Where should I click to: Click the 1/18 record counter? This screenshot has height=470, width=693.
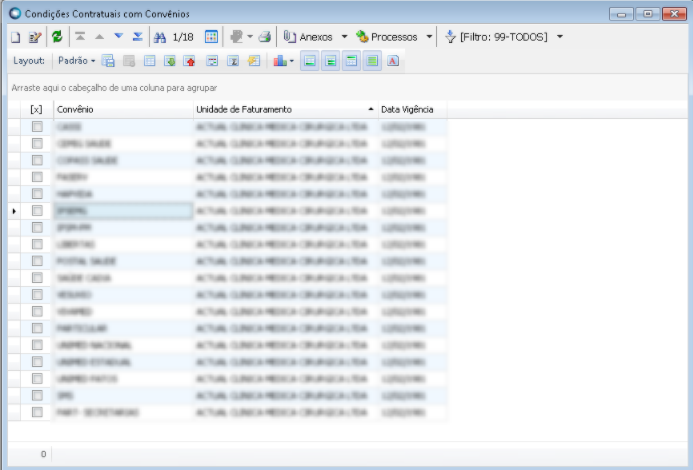point(183,37)
